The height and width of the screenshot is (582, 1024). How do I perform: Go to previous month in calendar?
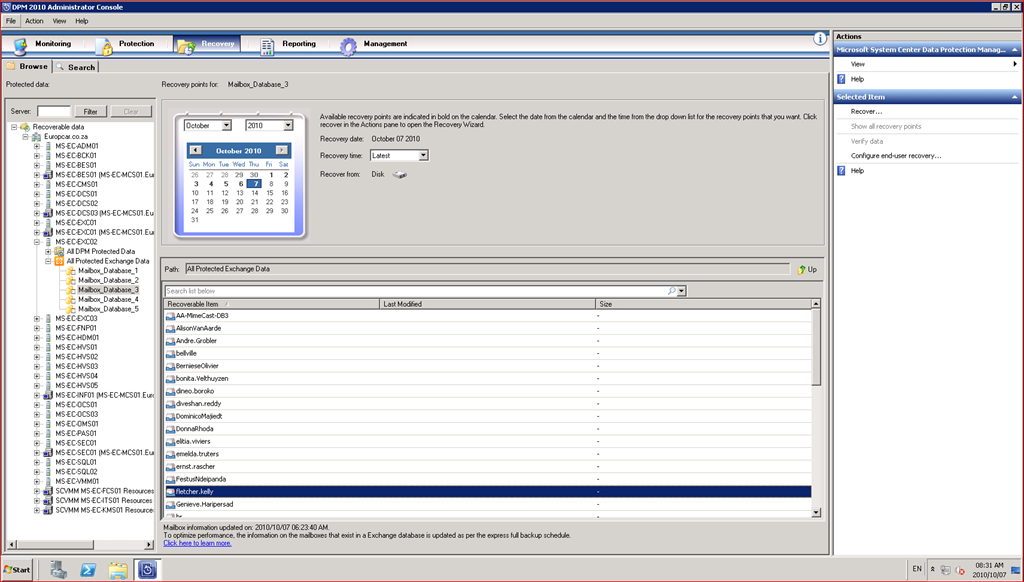pos(195,150)
